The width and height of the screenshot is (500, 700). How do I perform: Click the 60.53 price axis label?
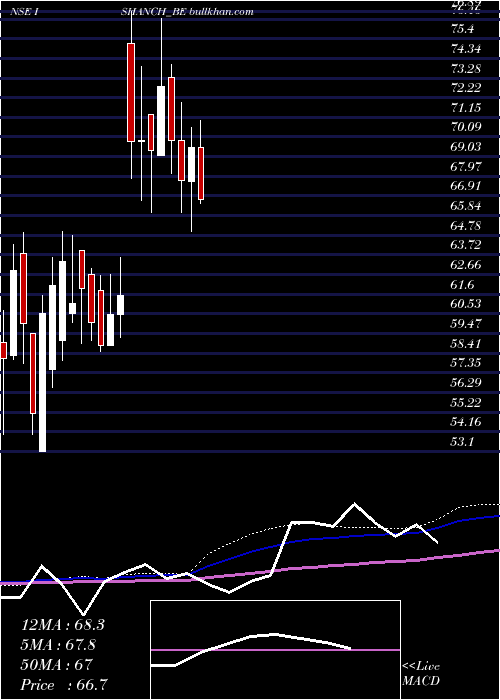(466, 304)
